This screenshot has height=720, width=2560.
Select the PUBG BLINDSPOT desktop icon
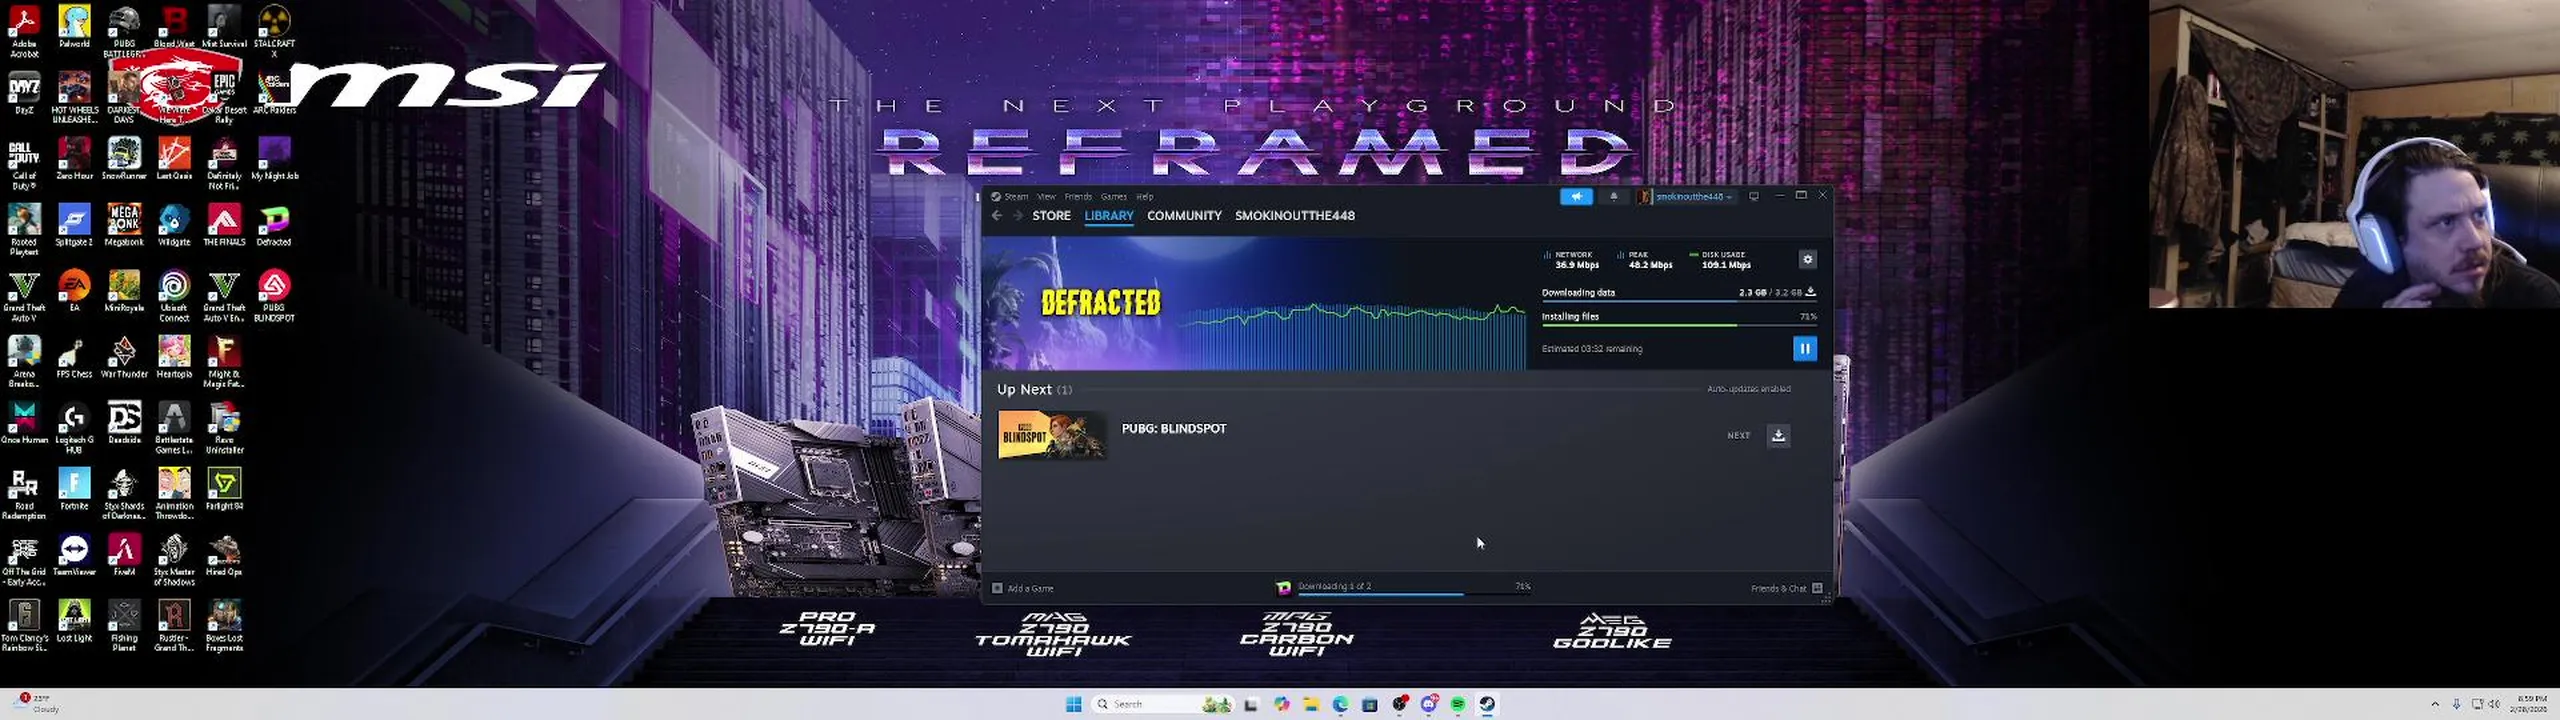274,295
